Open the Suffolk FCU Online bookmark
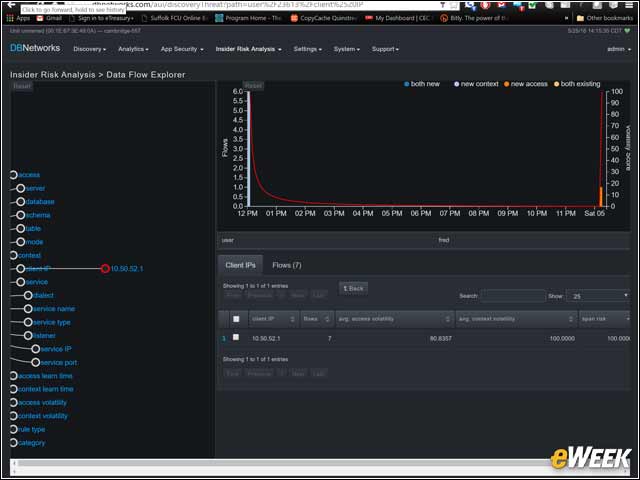The height and width of the screenshot is (480, 640). click(x=175, y=18)
